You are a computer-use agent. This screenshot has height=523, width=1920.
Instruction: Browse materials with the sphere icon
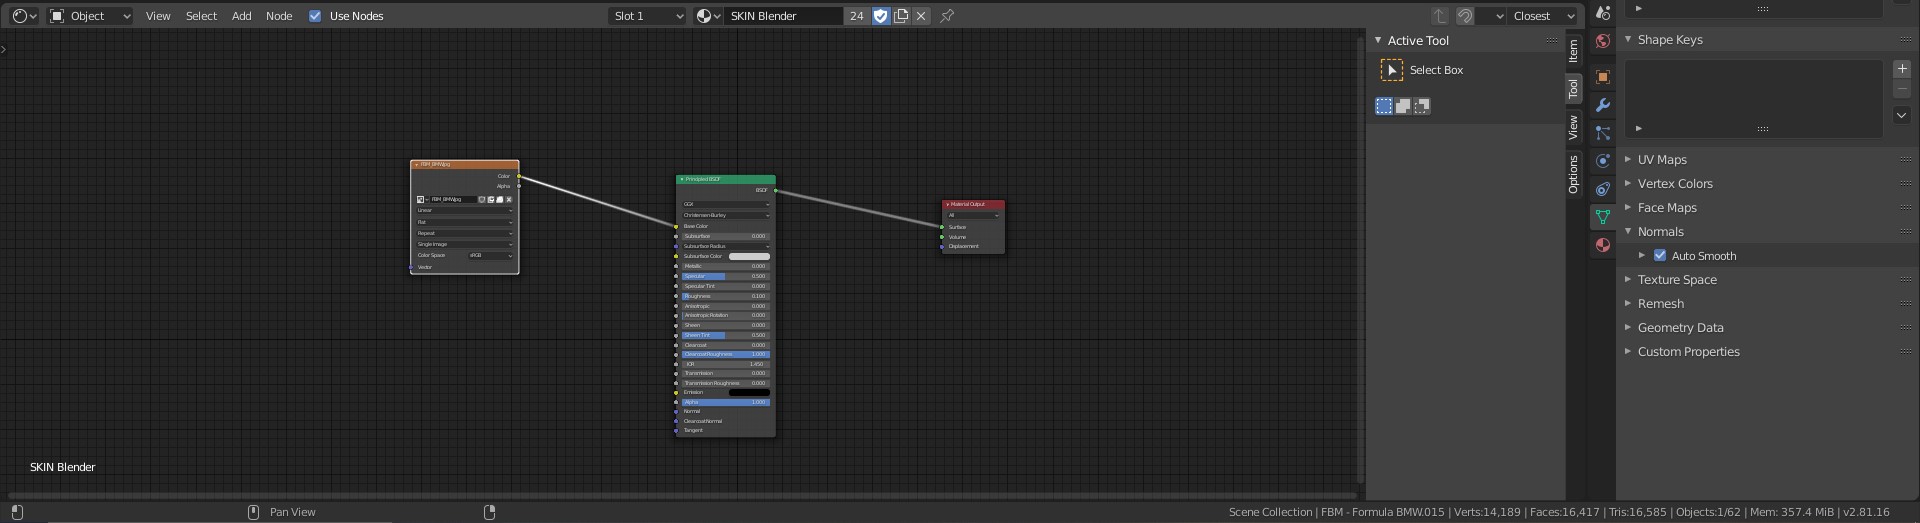[x=708, y=16]
